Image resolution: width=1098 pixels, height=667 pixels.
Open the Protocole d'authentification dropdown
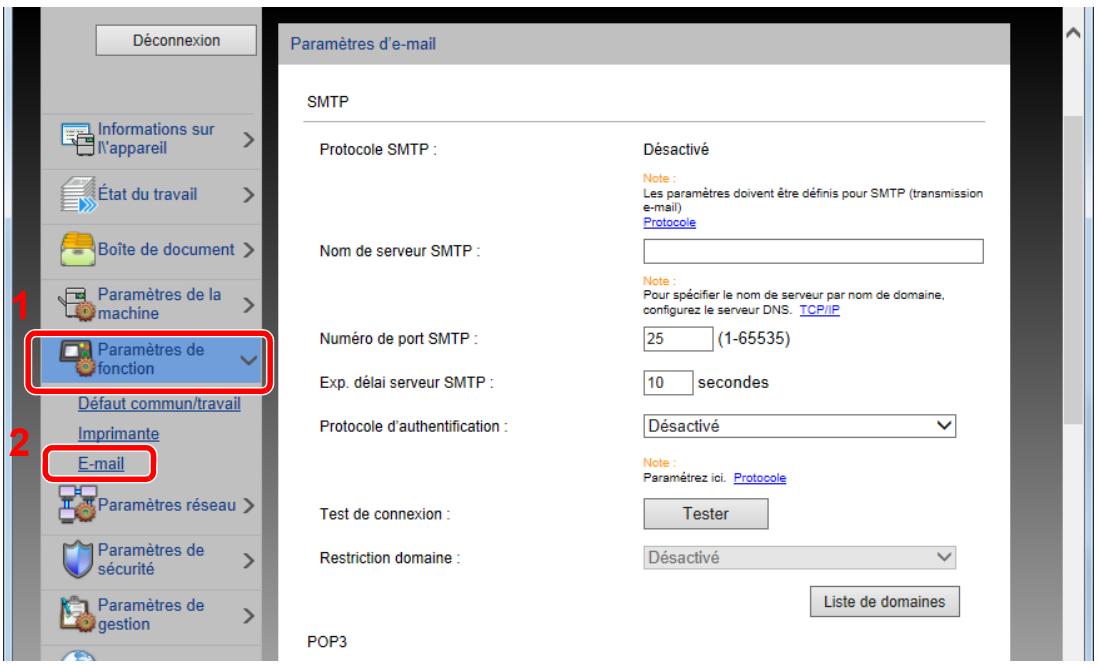click(x=799, y=427)
